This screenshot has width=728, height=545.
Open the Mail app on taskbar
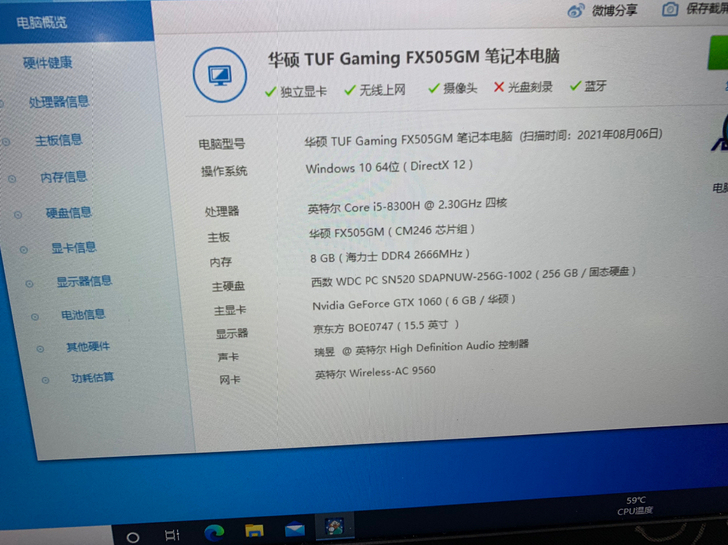click(x=295, y=529)
